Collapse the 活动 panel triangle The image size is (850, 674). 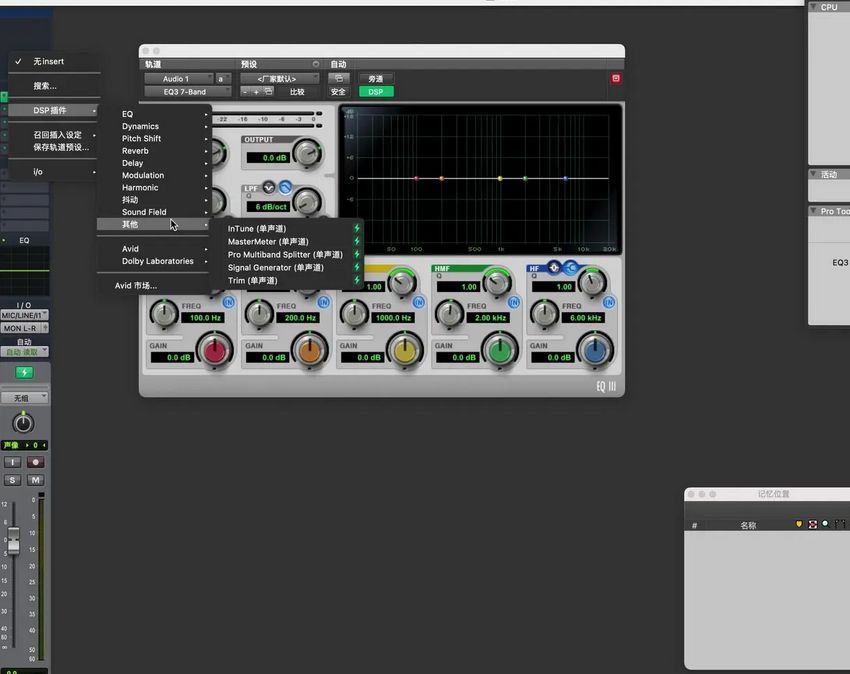click(813, 174)
